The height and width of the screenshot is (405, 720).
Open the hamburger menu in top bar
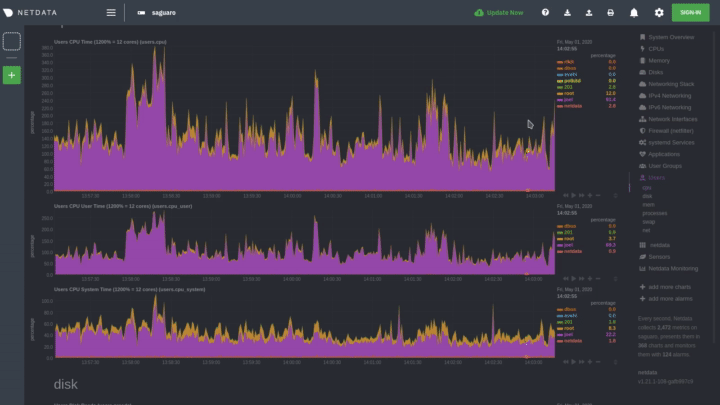pyautogui.click(x=111, y=13)
